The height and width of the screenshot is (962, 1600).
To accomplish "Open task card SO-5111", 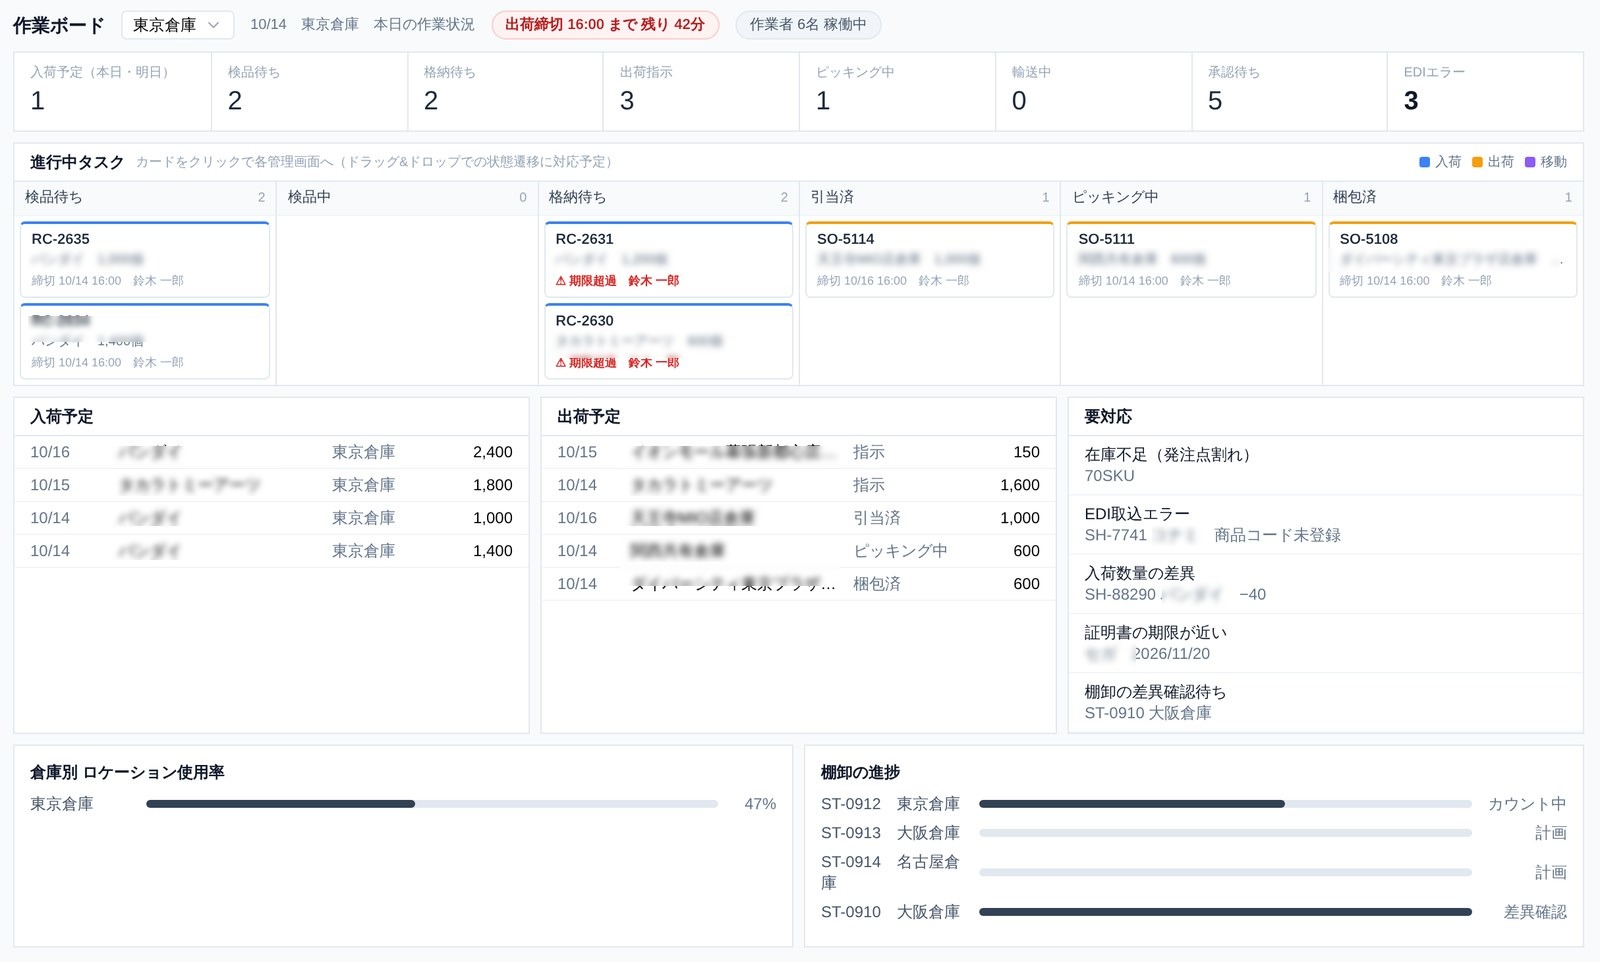I will 1191,259.
